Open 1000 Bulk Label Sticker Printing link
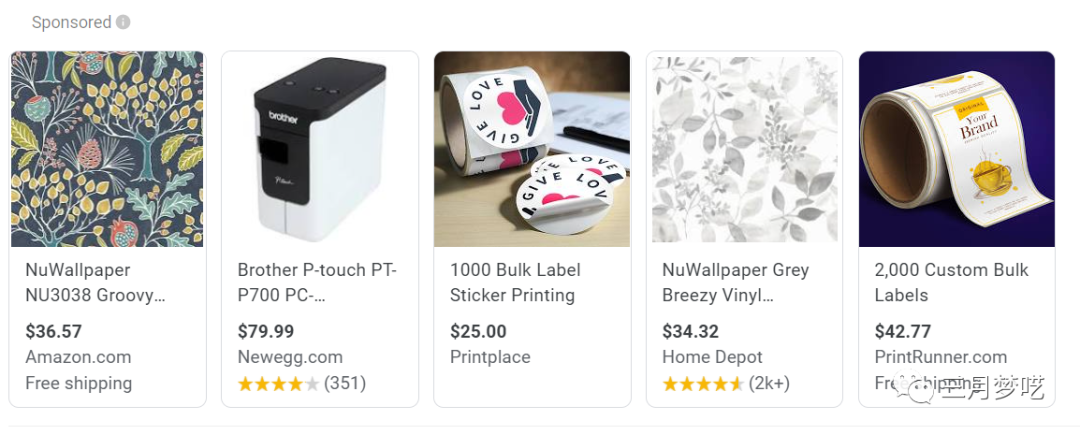Image resolution: width=1080 pixels, height=435 pixels. (514, 282)
